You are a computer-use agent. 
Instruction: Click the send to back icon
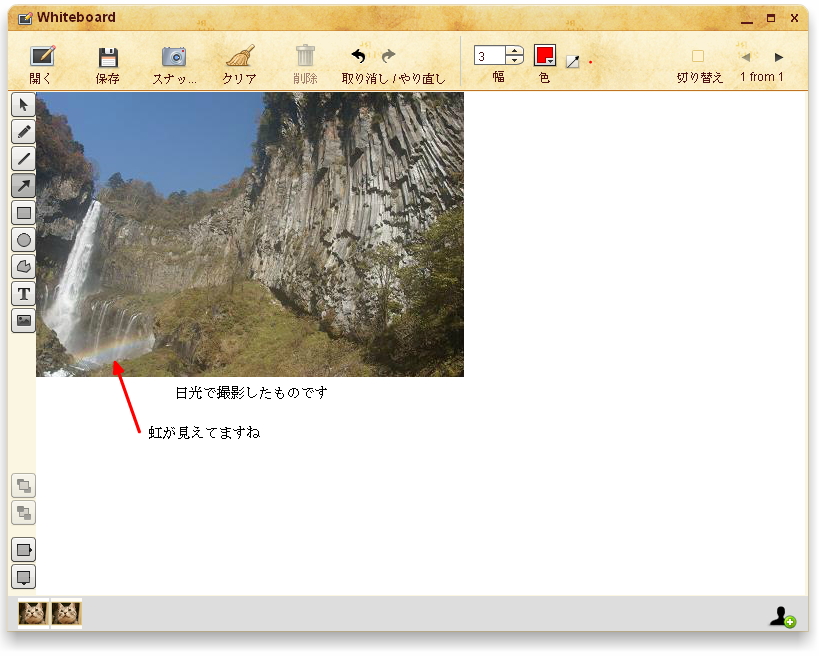(24, 512)
